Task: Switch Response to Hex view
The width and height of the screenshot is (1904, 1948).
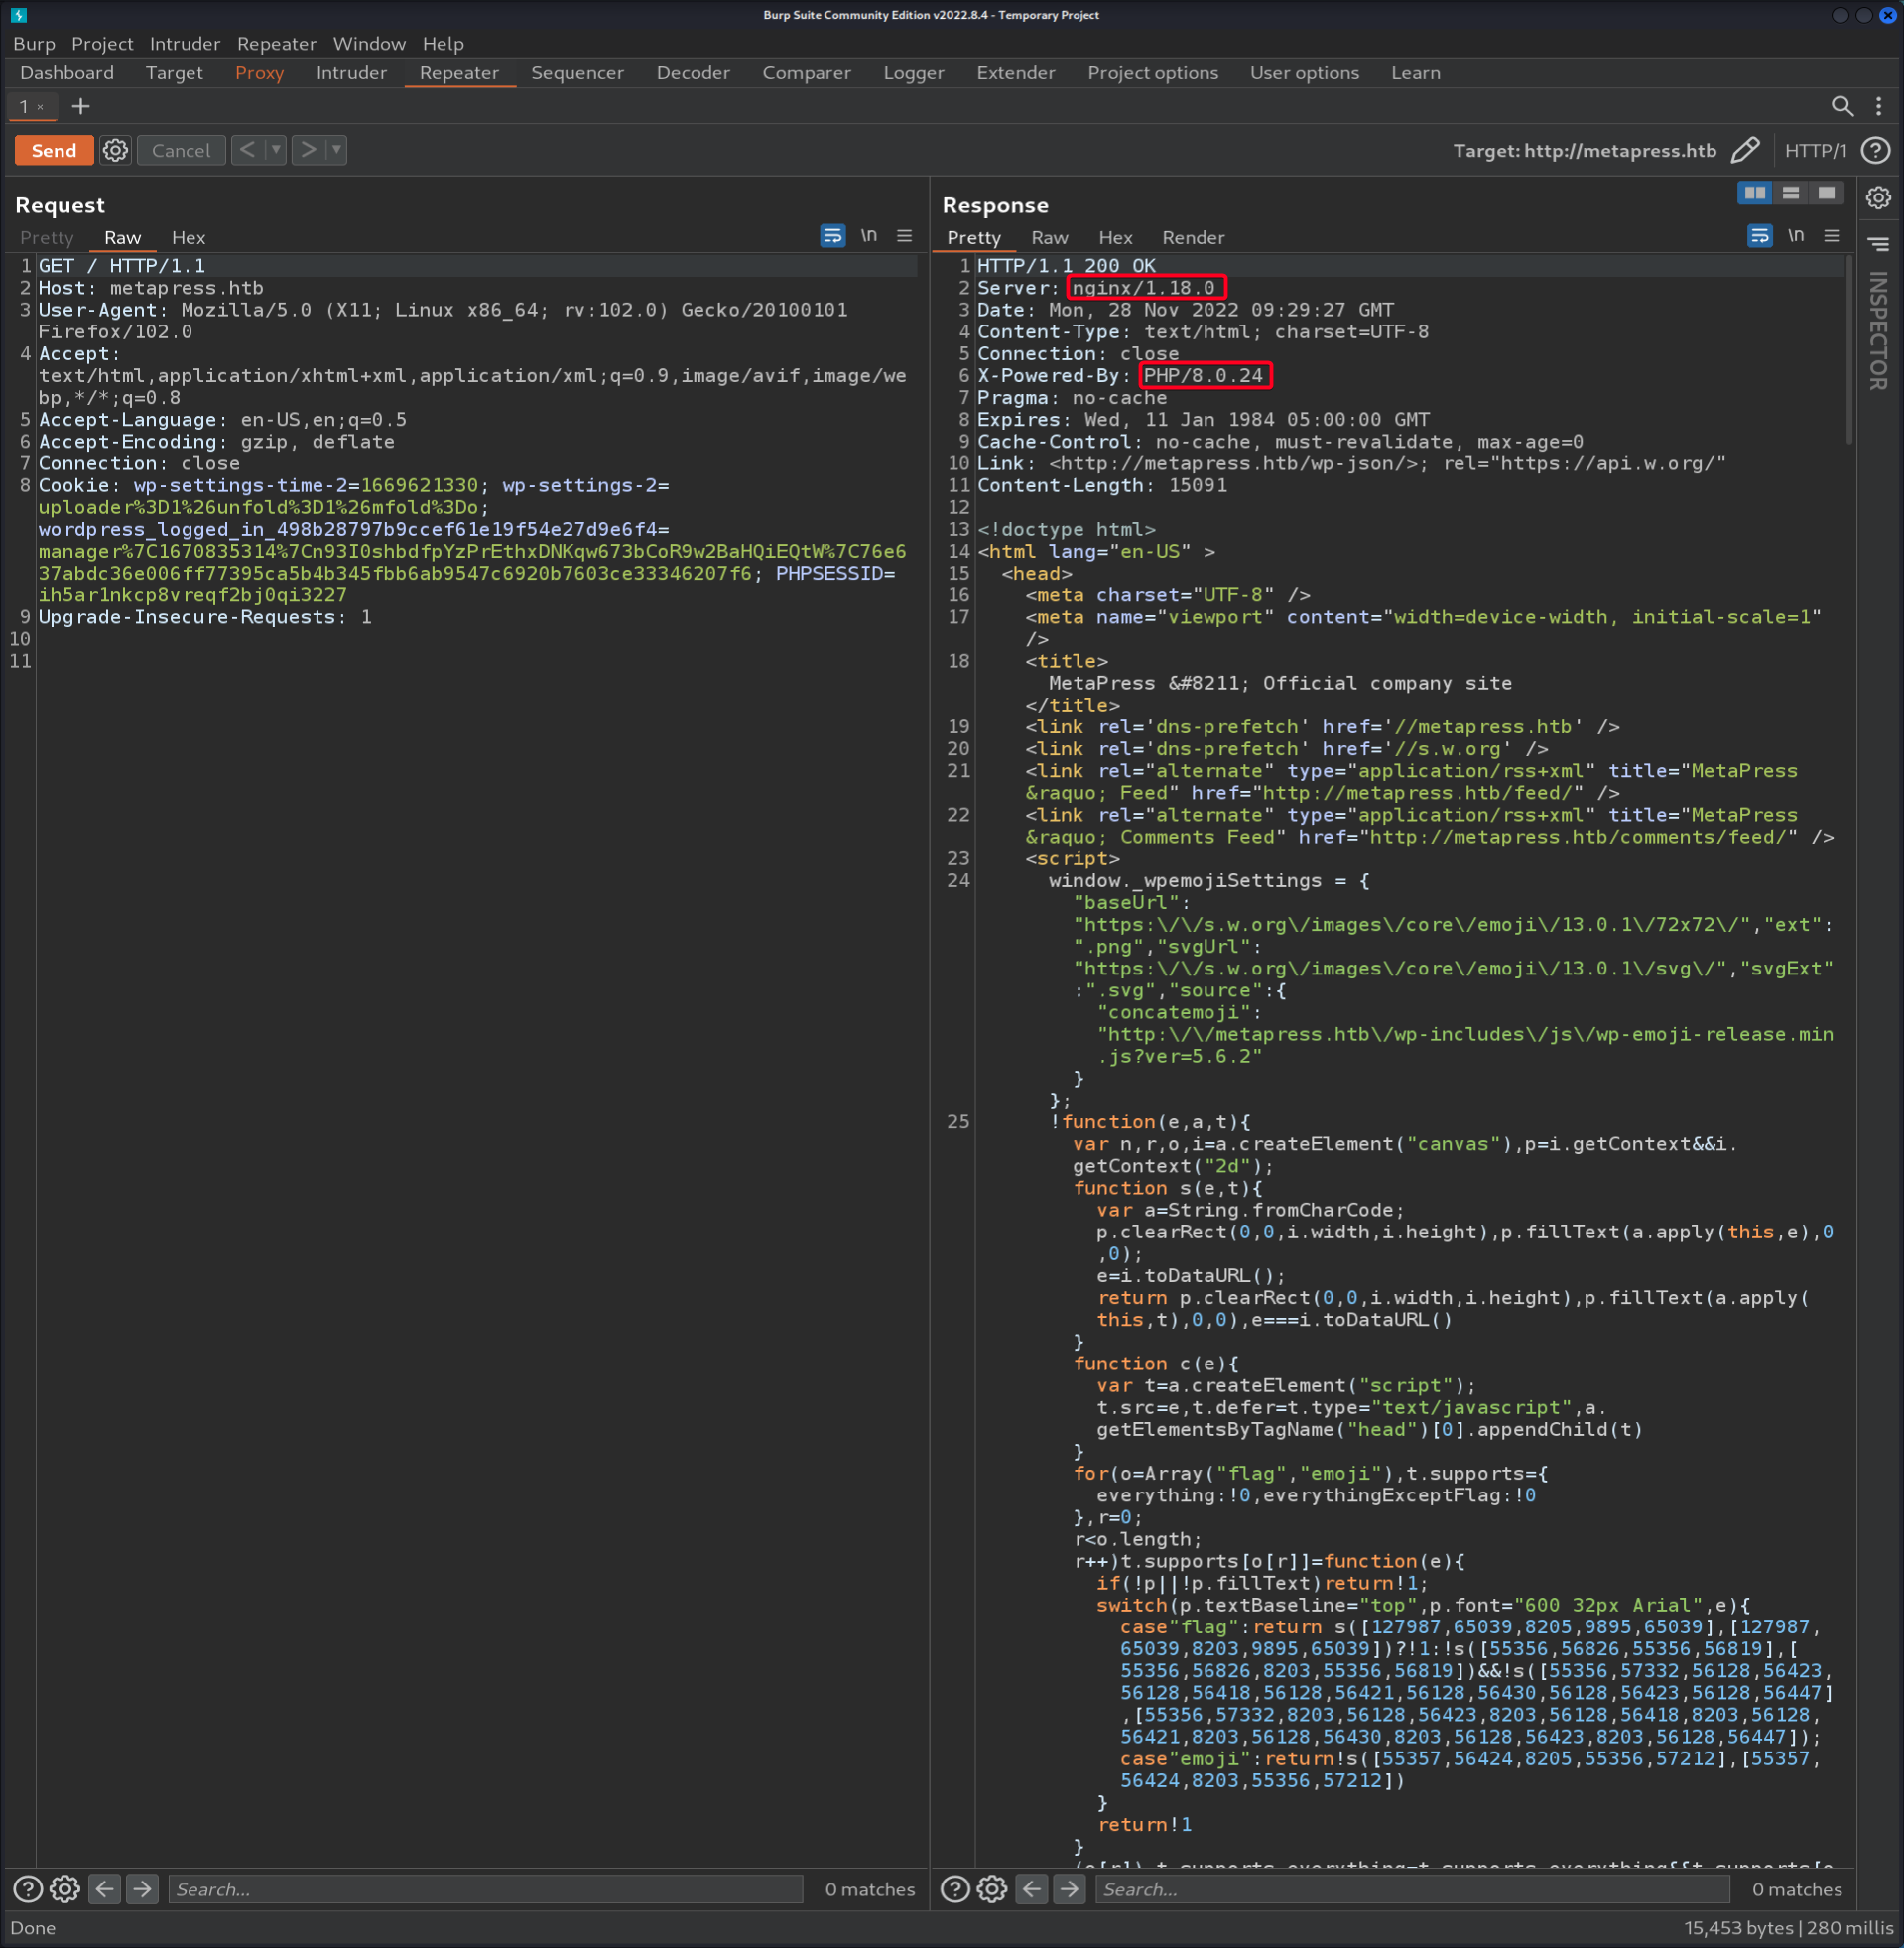Action: [x=1115, y=238]
